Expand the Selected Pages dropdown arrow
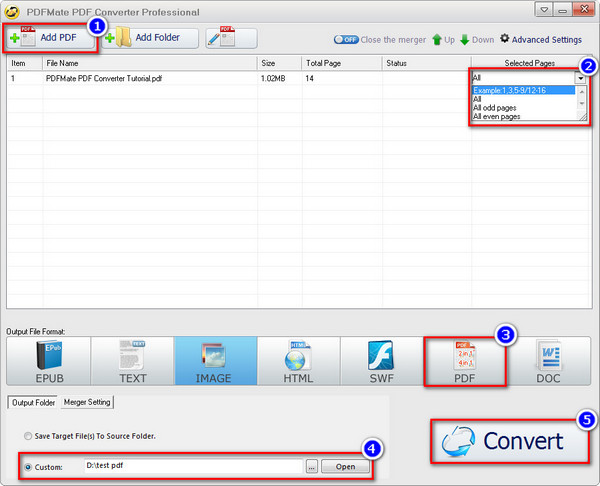Image resolution: width=600 pixels, height=486 pixels. click(x=580, y=78)
